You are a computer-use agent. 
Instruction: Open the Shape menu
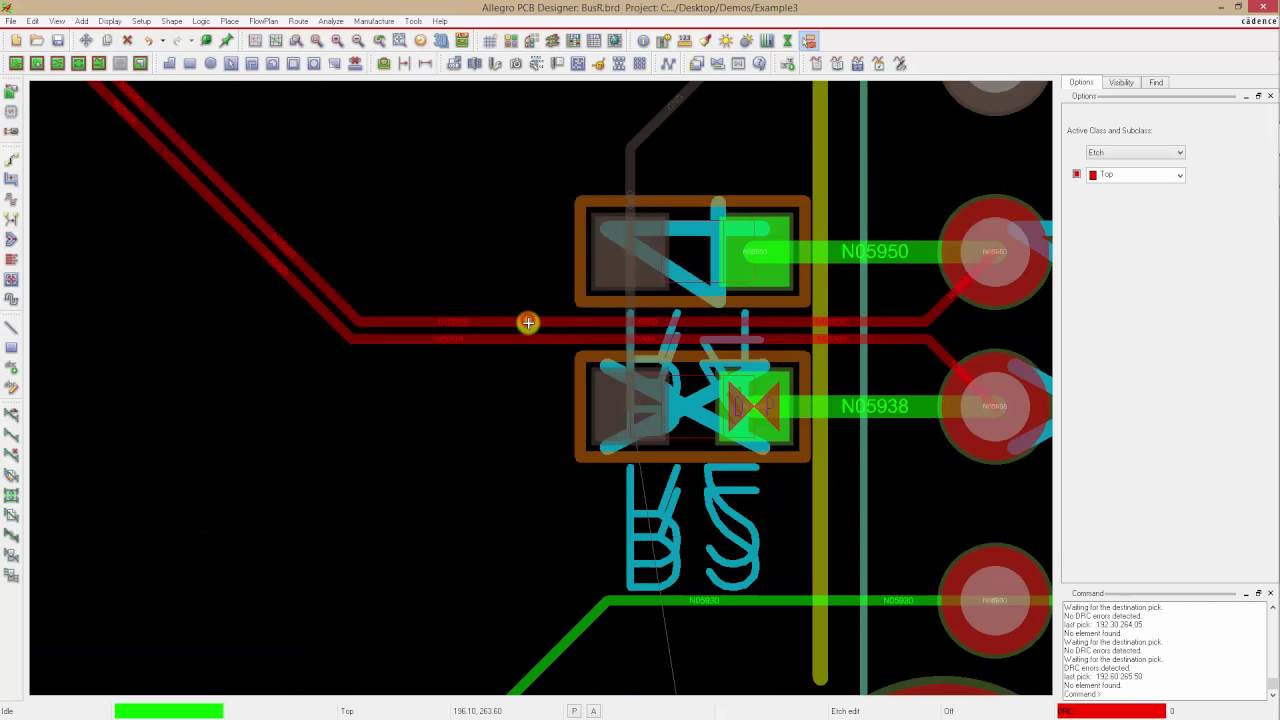172,21
